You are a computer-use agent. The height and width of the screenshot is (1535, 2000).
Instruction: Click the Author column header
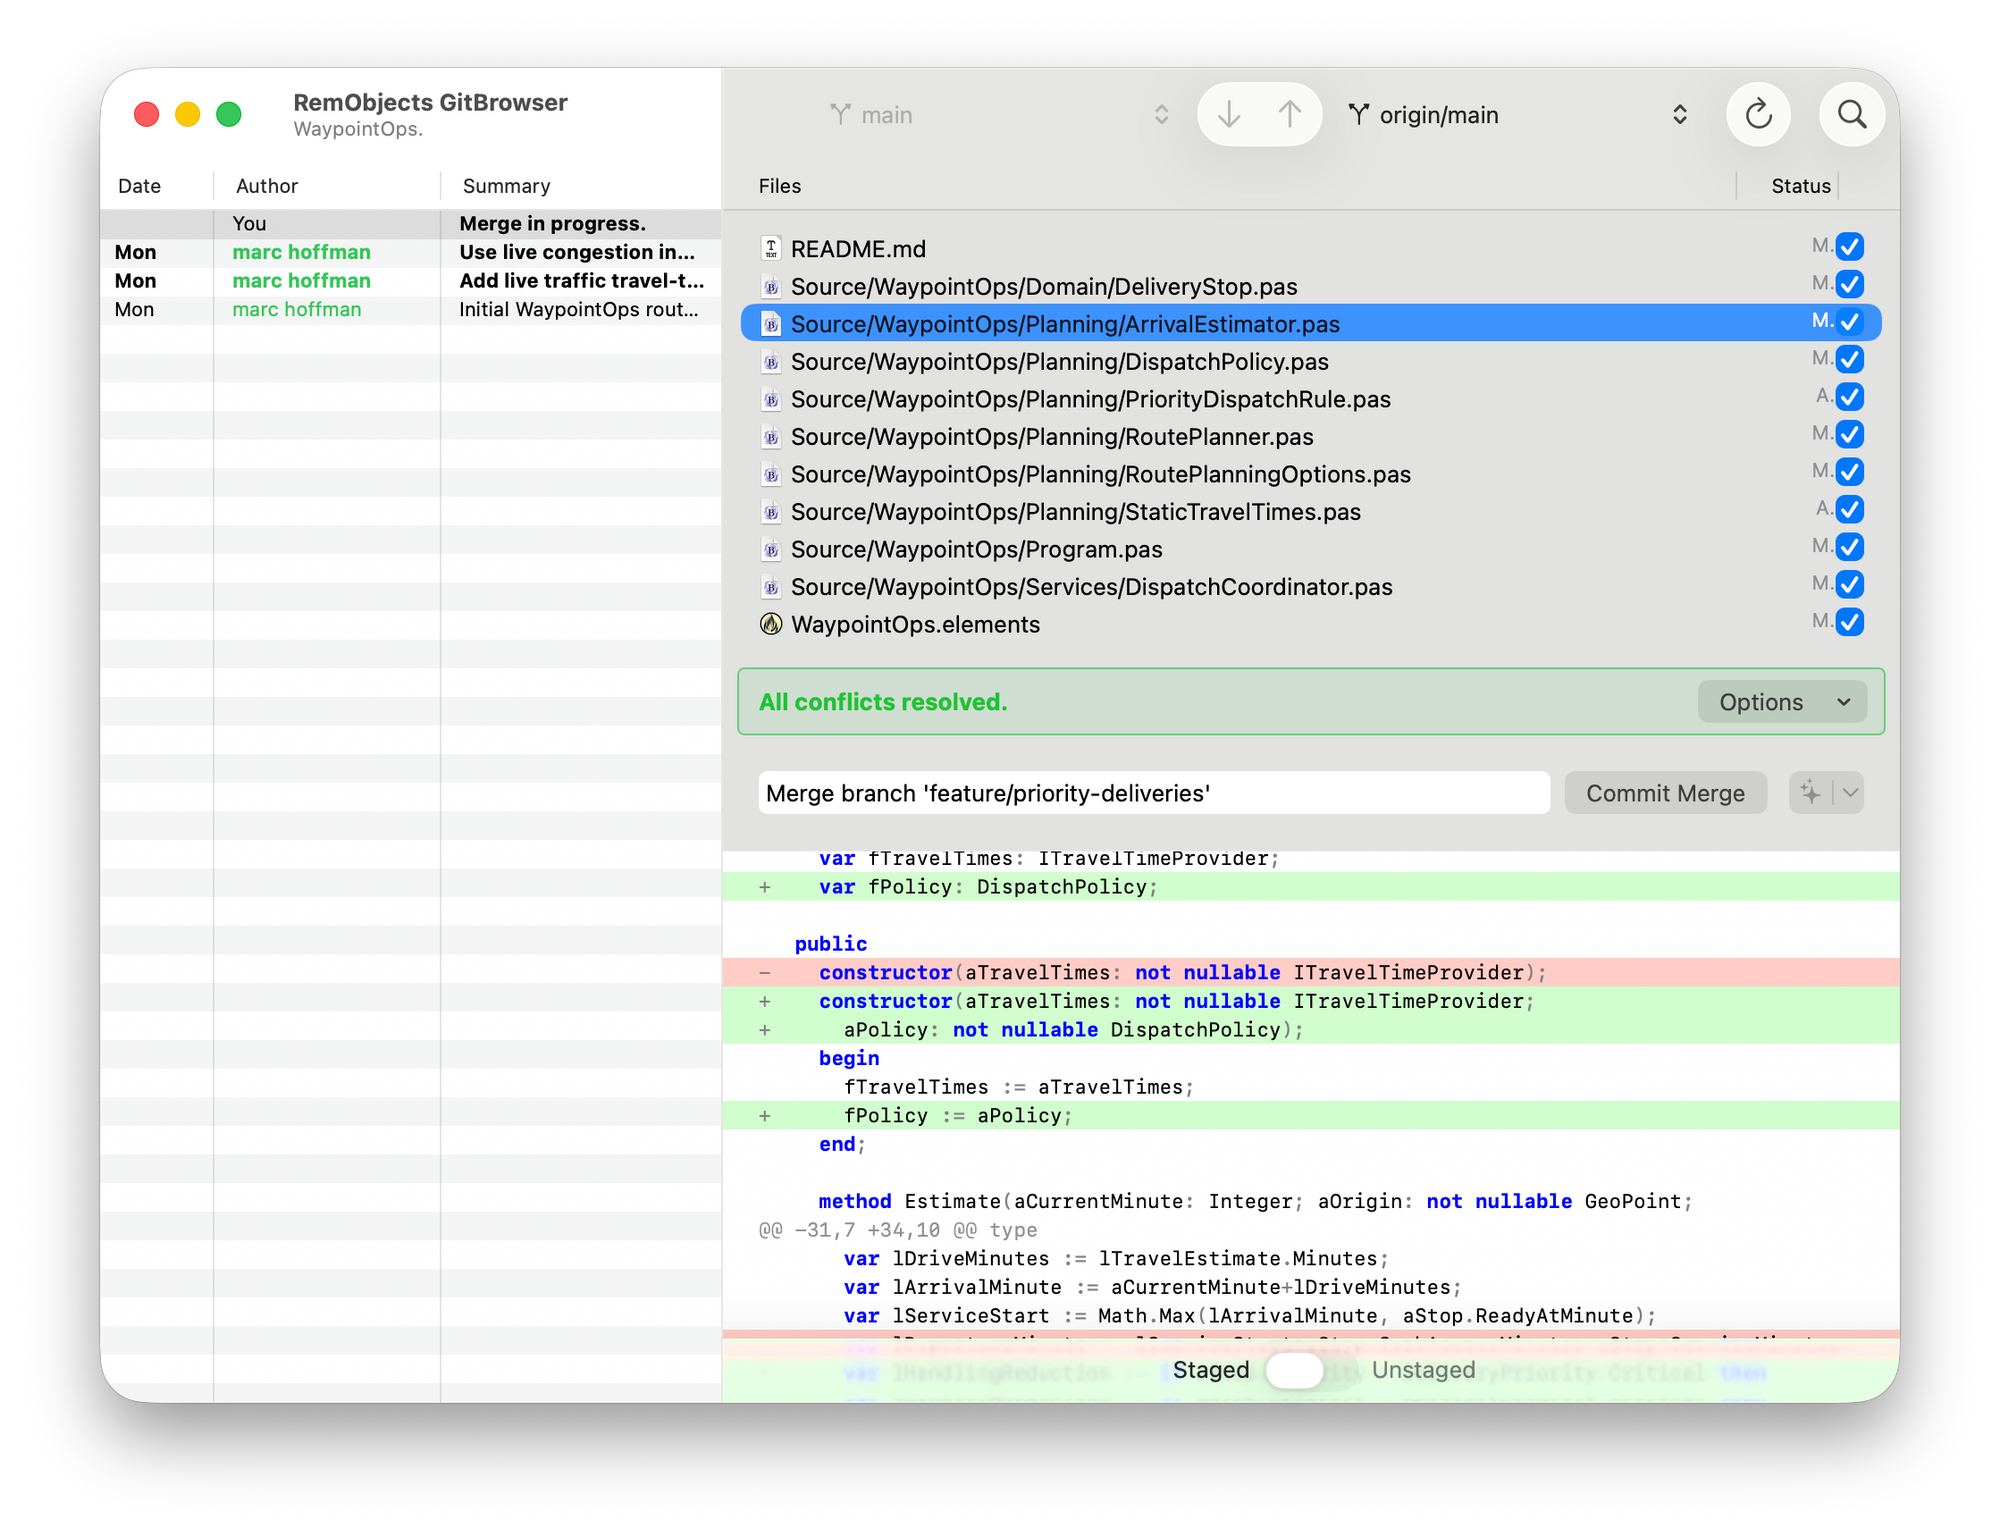point(267,186)
